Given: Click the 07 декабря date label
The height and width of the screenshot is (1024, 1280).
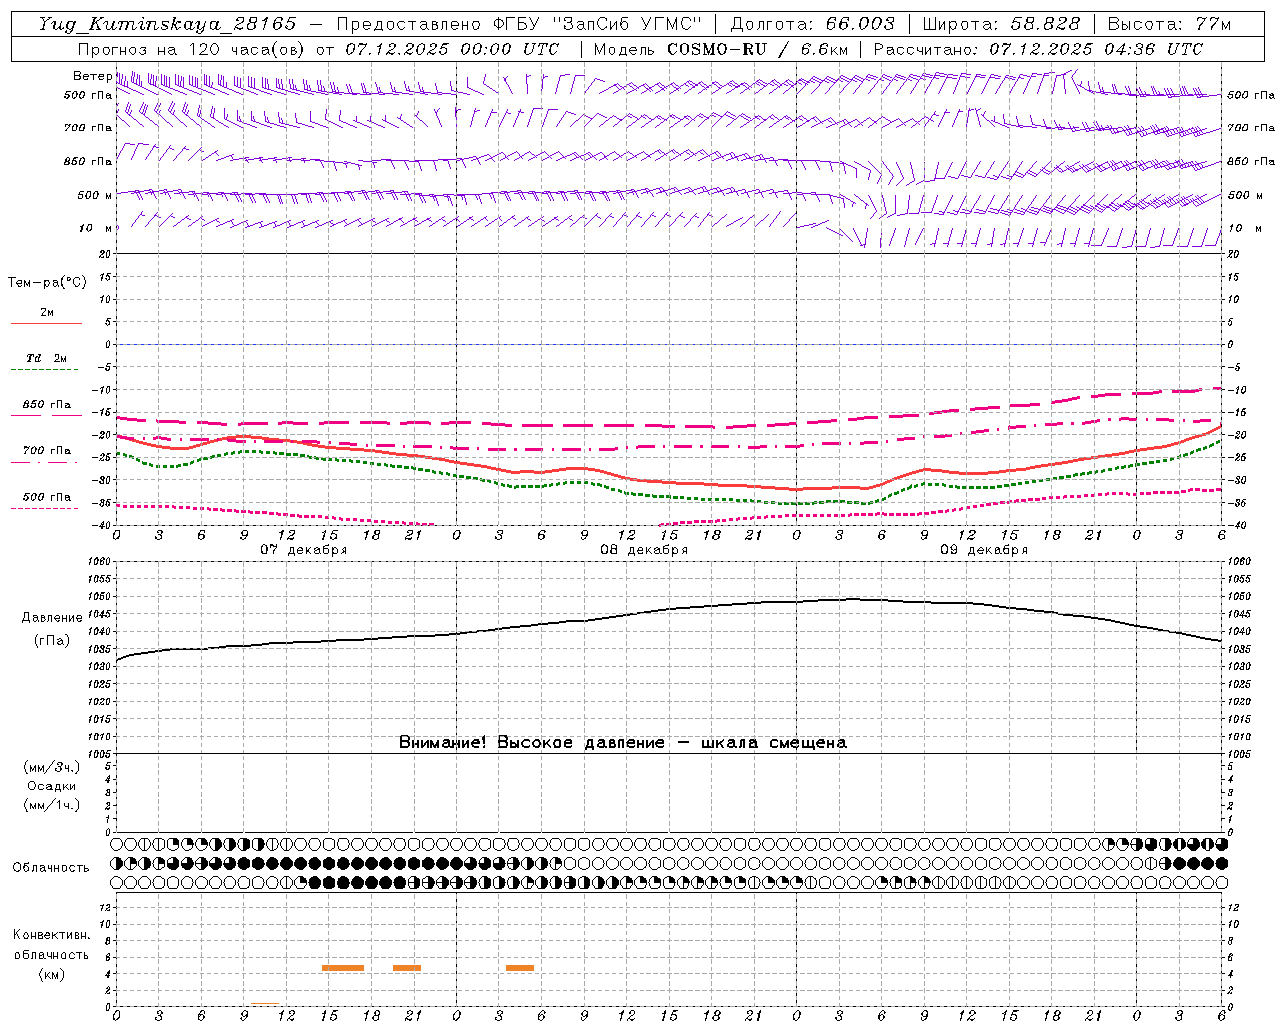Looking at the screenshot, I should (x=303, y=550).
